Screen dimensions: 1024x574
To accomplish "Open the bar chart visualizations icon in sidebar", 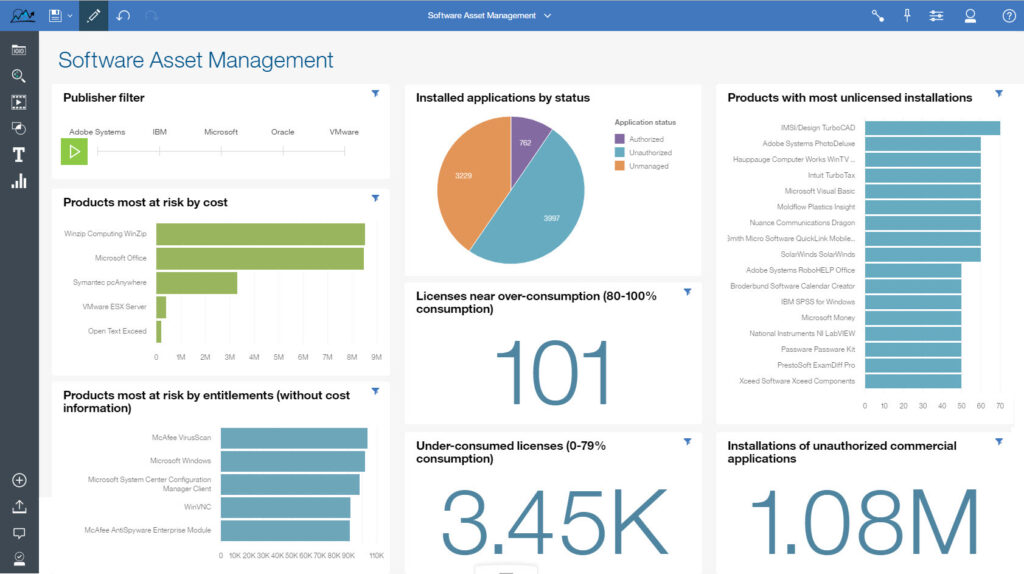I will 18,181.
